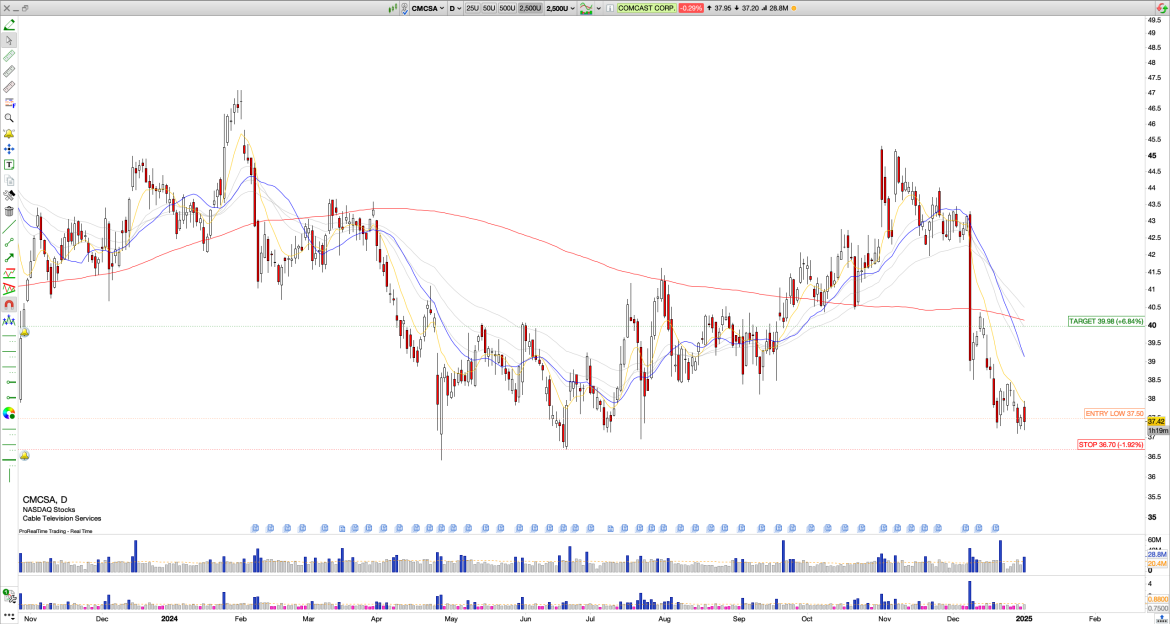Select the cursor pointer tool

pos(9,40)
